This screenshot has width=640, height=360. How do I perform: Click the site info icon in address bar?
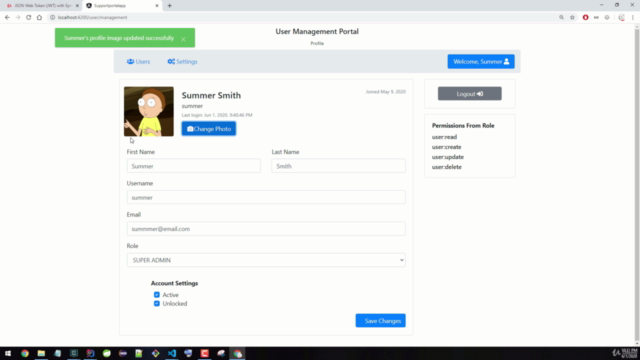(x=52, y=18)
